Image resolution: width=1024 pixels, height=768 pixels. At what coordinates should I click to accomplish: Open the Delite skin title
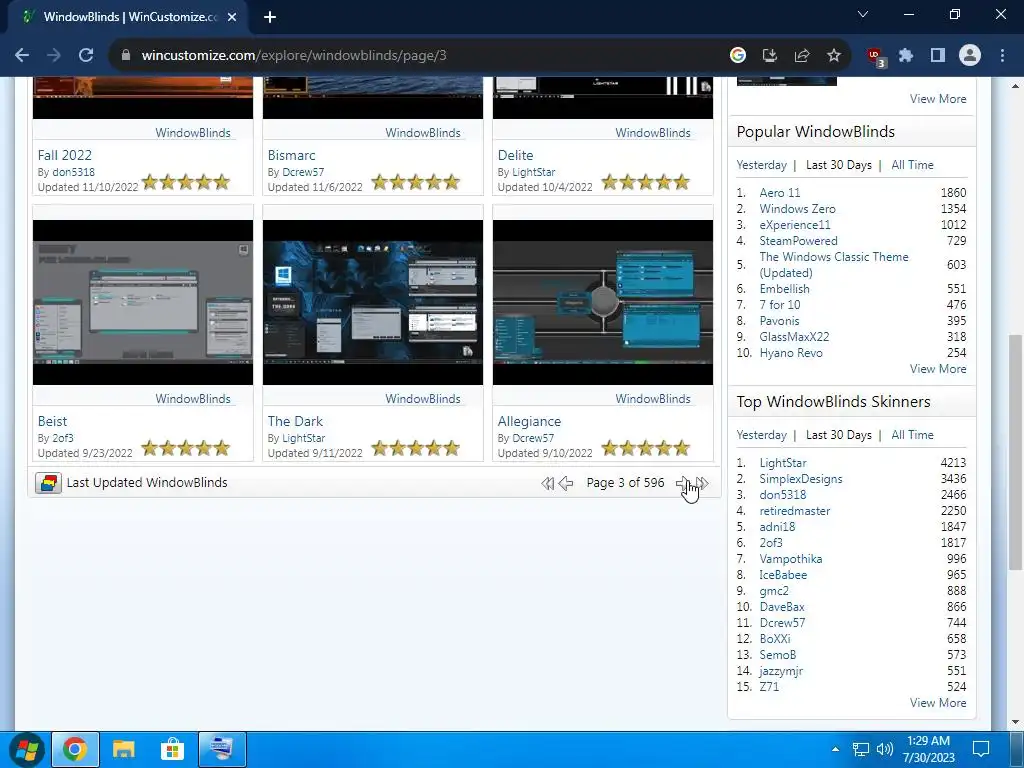pos(515,155)
